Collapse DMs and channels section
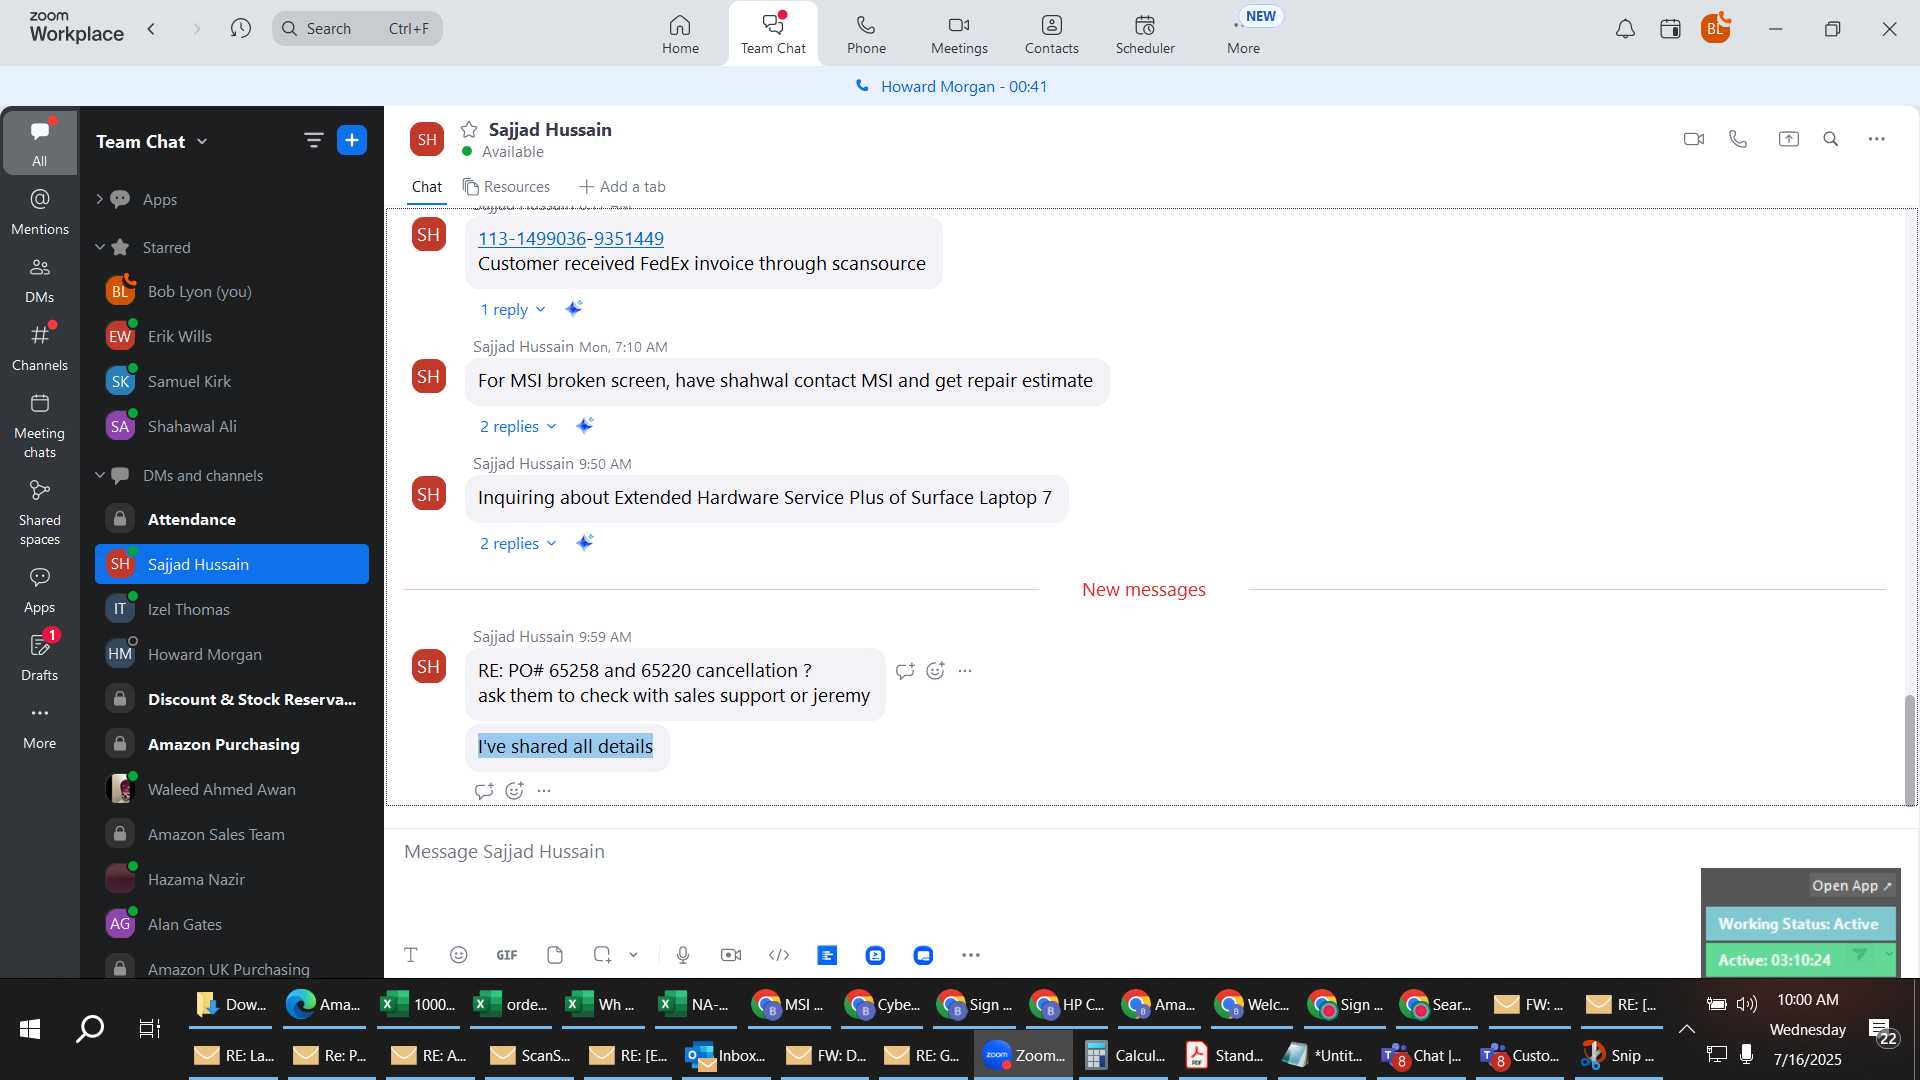The height and width of the screenshot is (1080, 1920). coord(99,475)
